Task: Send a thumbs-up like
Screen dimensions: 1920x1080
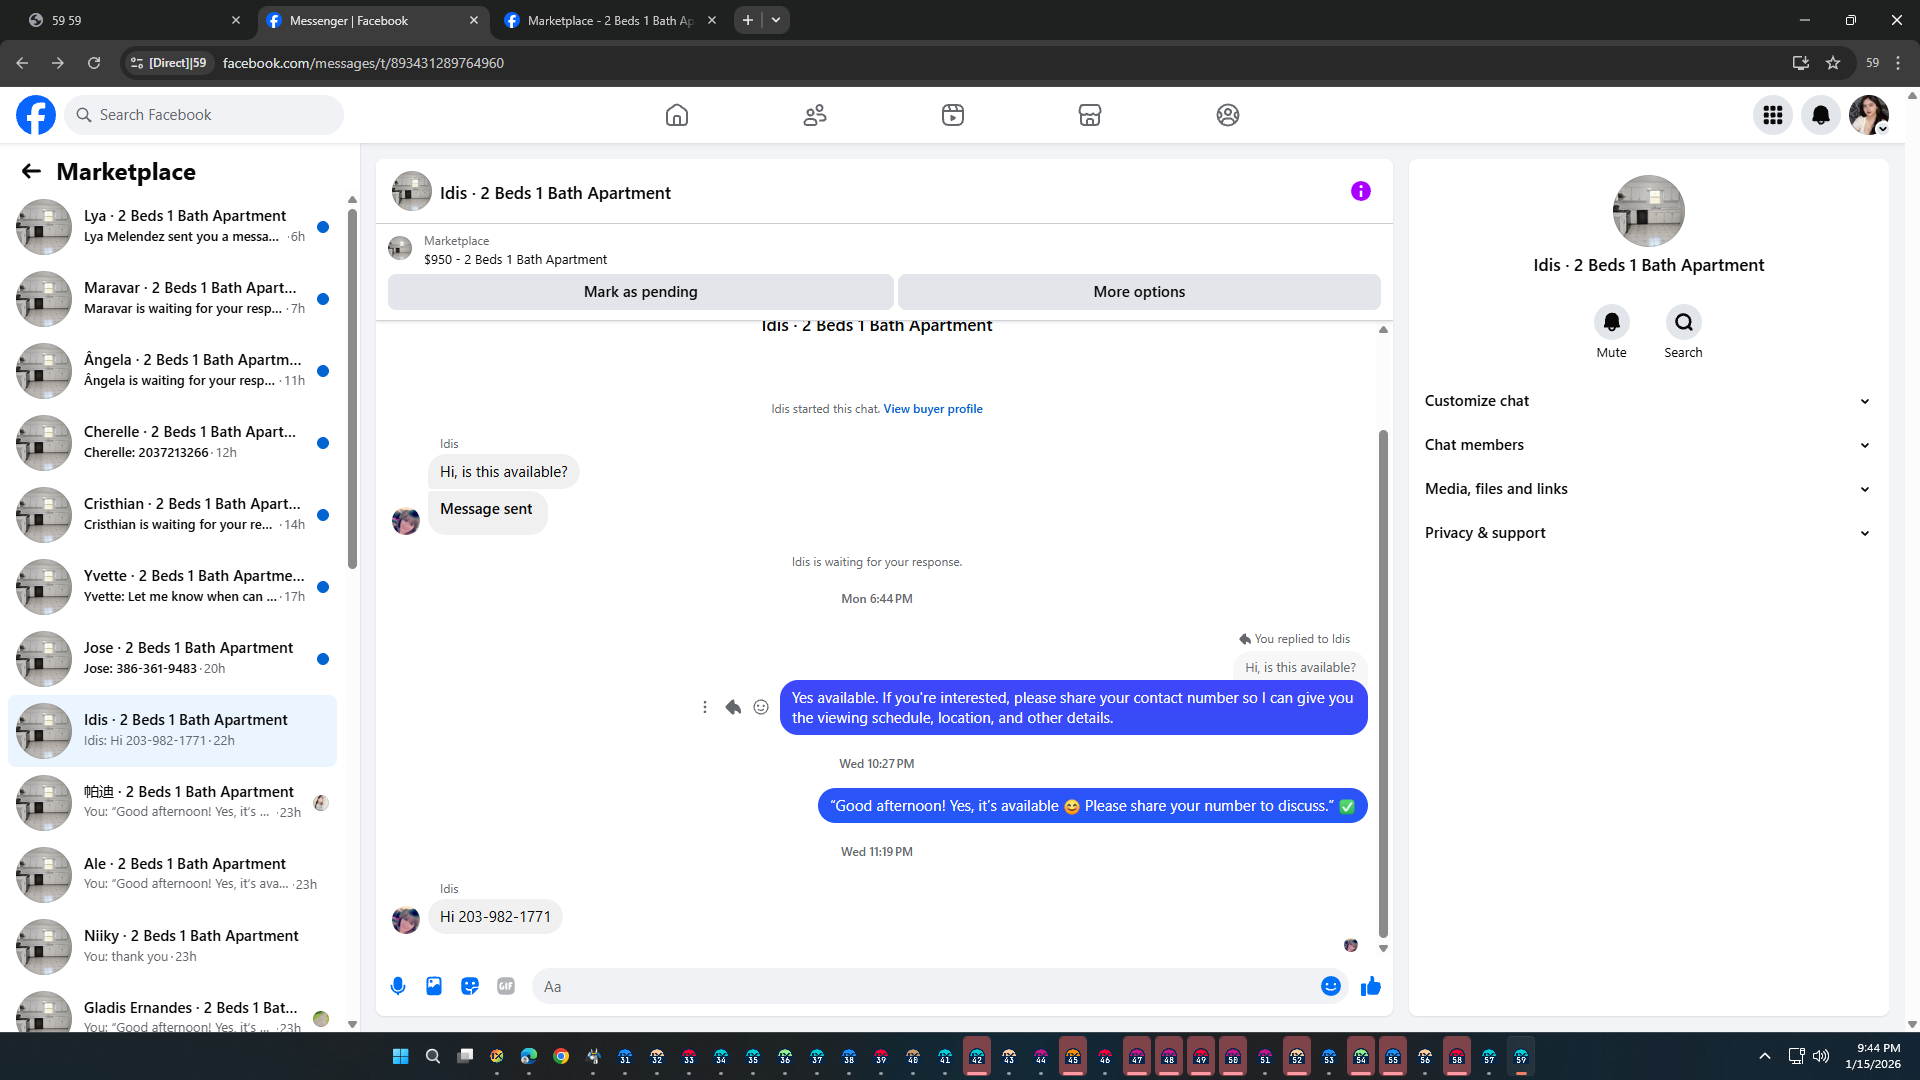Action: (1370, 986)
